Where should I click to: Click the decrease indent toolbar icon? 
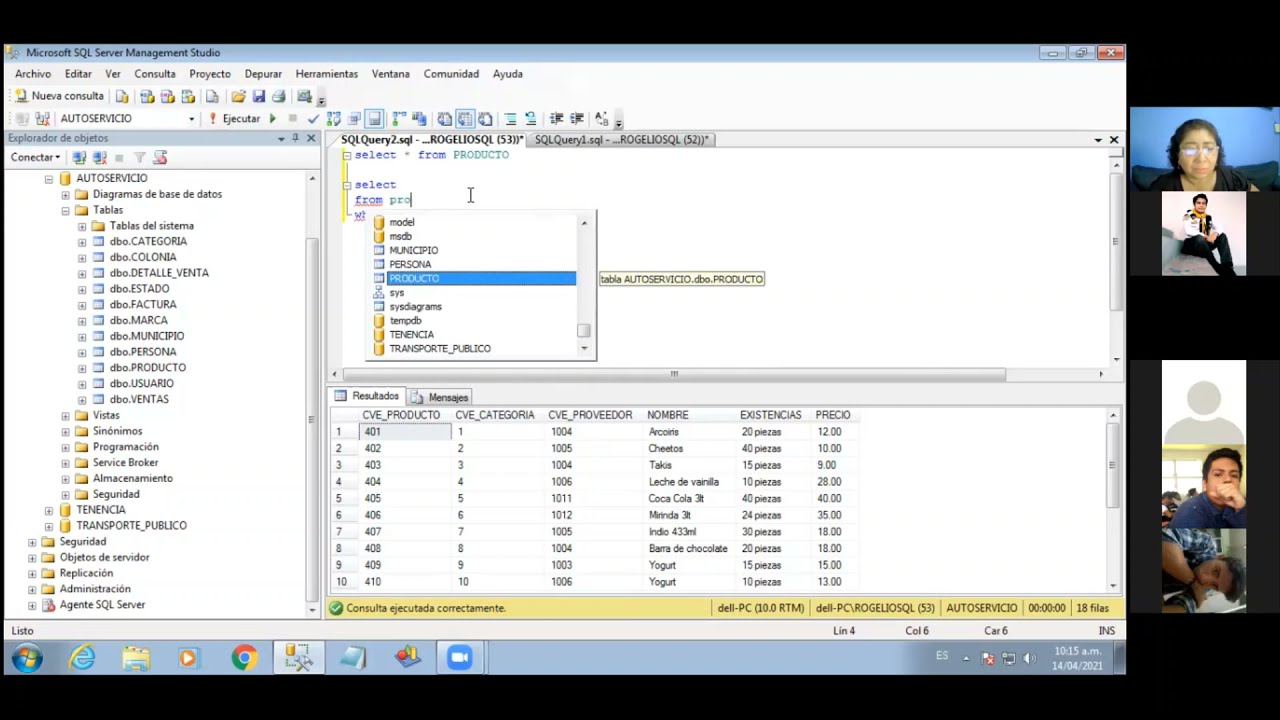(x=557, y=118)
